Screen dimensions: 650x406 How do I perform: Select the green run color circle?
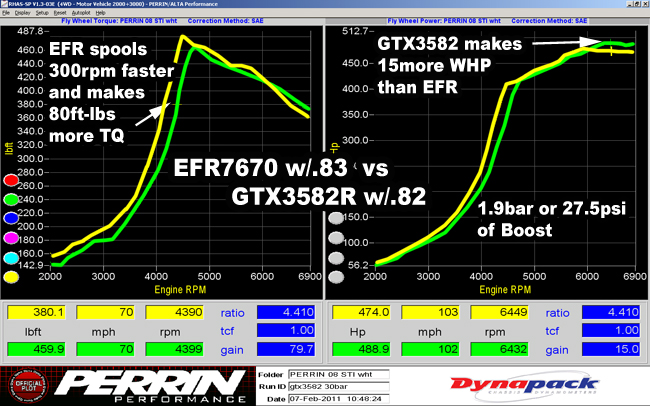click(x=11, y=199)
